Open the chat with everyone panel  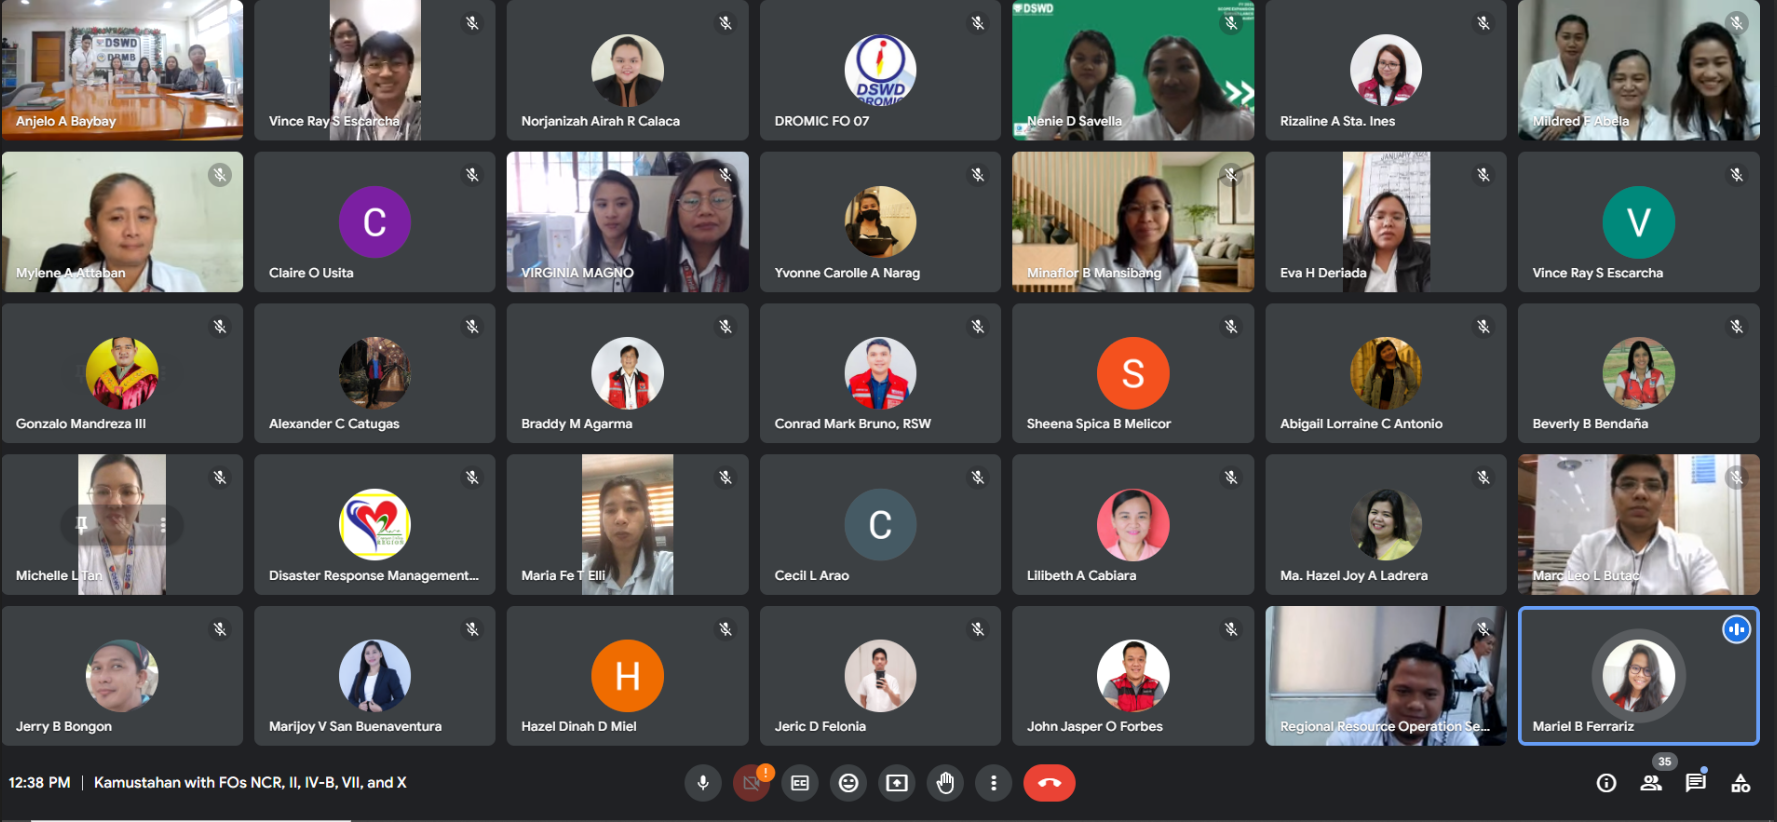(x=1696, y=783)
